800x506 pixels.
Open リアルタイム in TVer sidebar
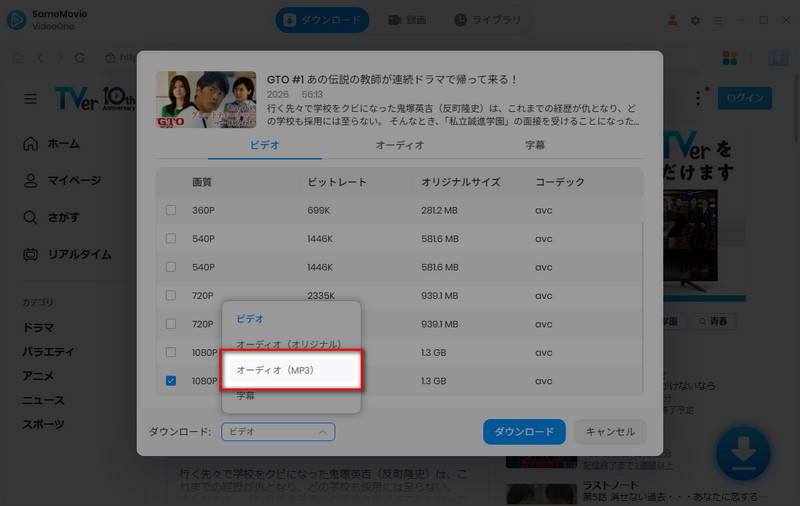pyautogui.click(x=67, y=254)
